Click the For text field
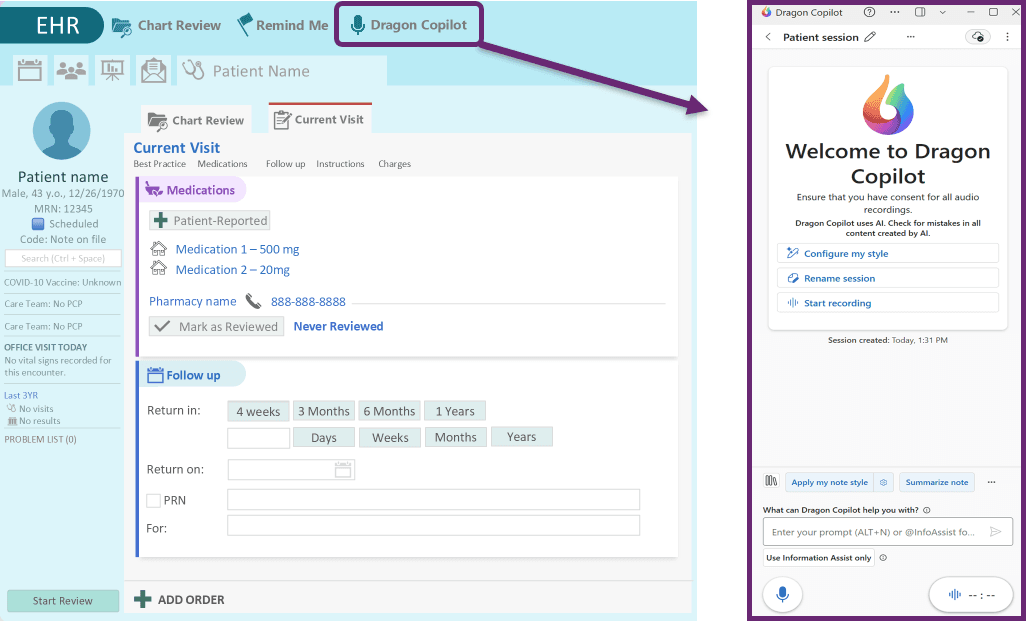1026x621 pixels. click(433, 525)
